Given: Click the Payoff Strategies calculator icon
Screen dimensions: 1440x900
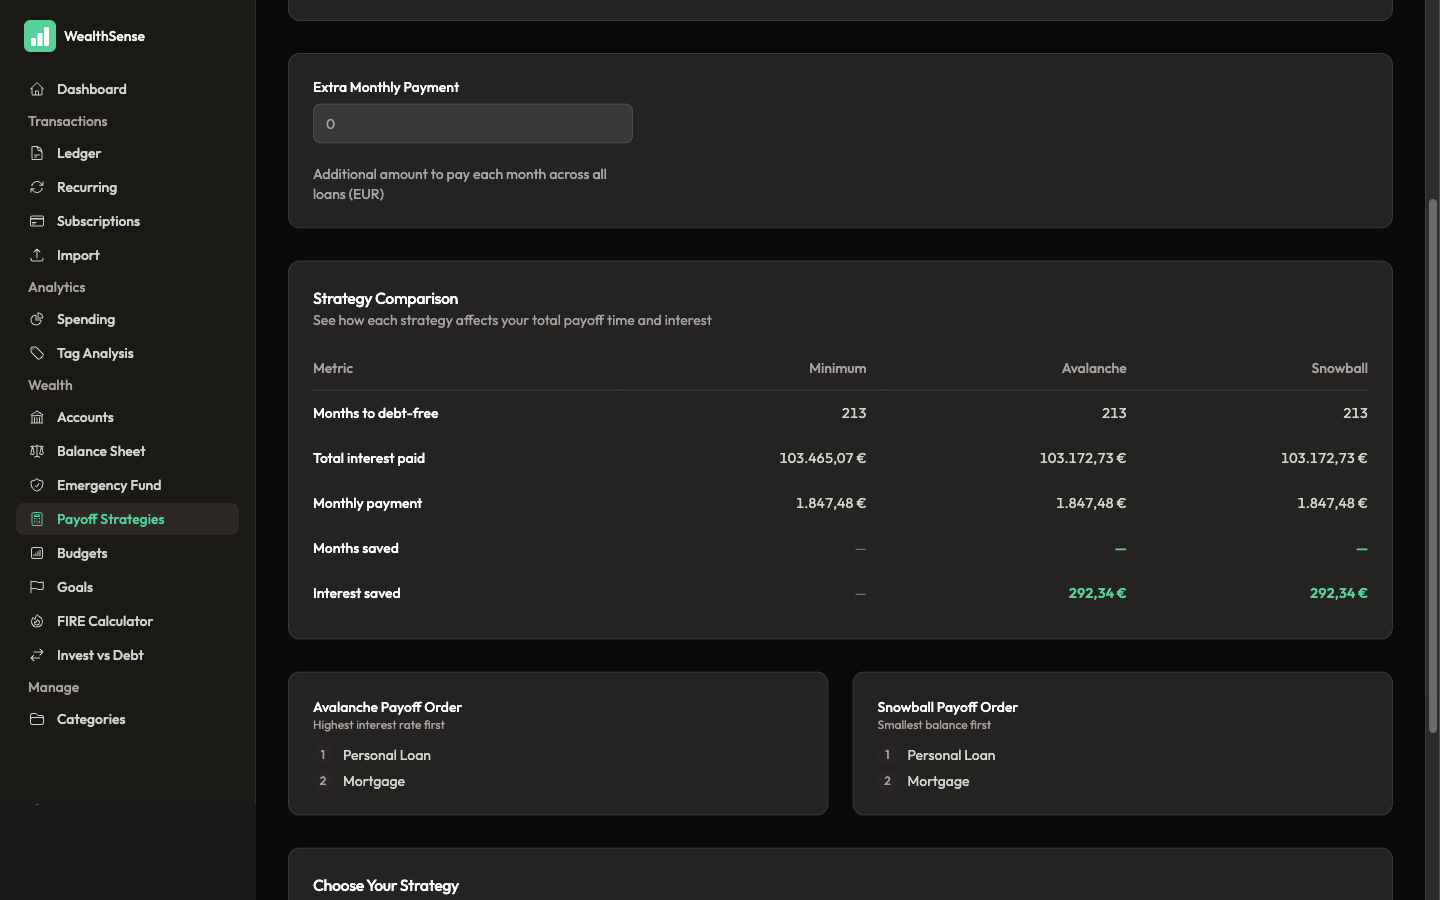Looking at the screenshot, I should [x=37, y=519].
